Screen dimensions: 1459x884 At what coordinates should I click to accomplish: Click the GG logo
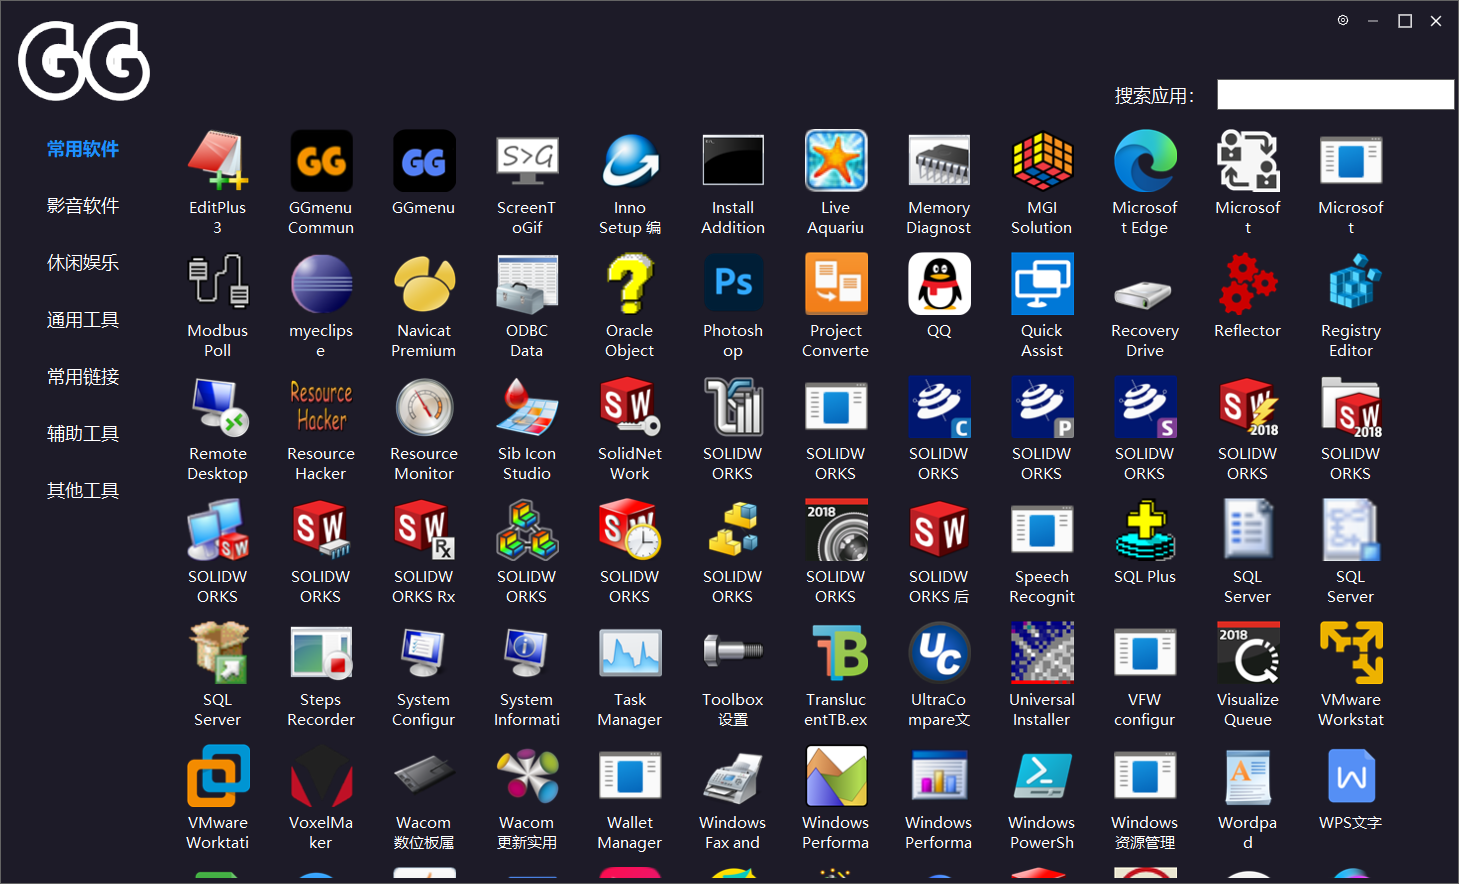pyautogui.click(x=84, y=61)
